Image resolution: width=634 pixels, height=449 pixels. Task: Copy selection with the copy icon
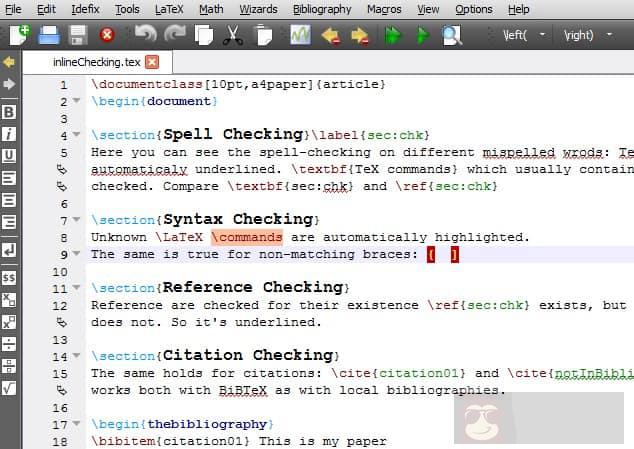(204, 35)
